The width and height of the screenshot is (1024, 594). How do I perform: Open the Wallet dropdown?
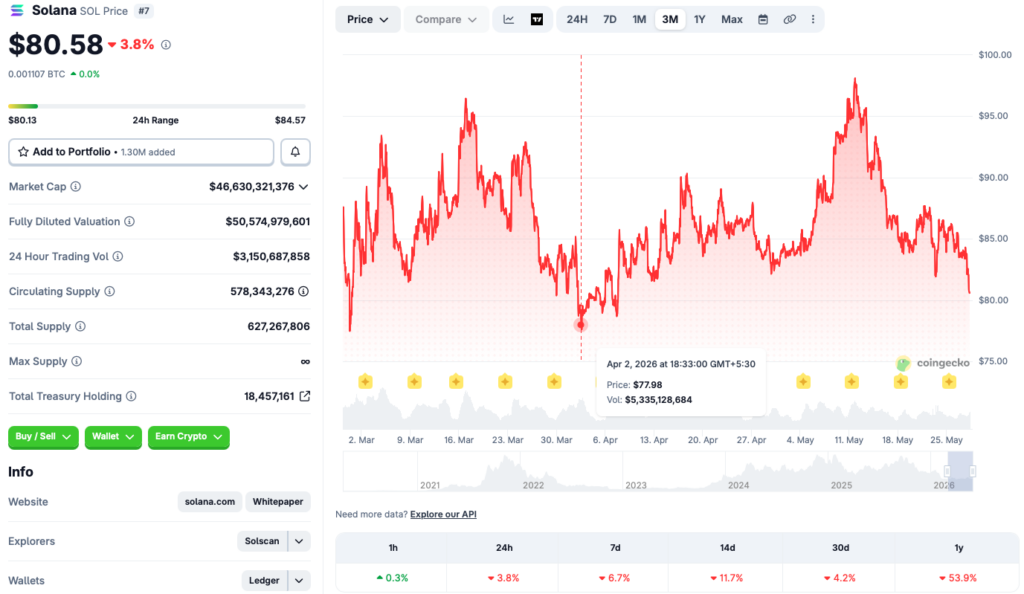tap(113, 437)
